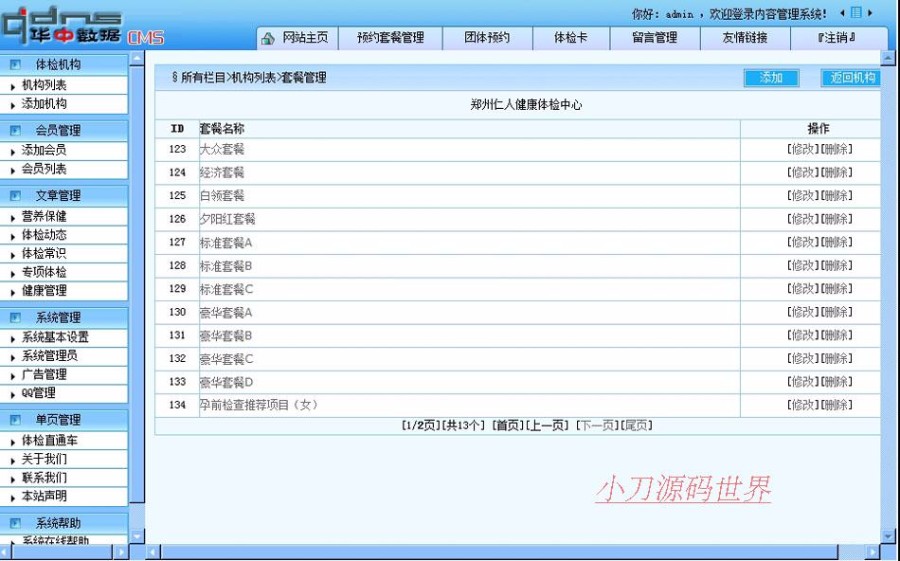Click the 夕阳红套餐 package name
900x561 pixels.
click(227, 219)
